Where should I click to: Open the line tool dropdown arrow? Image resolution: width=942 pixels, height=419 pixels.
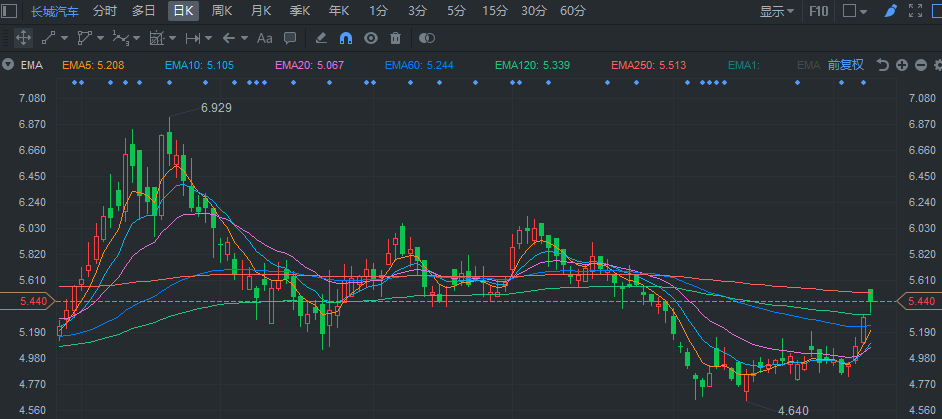point(64,38)
